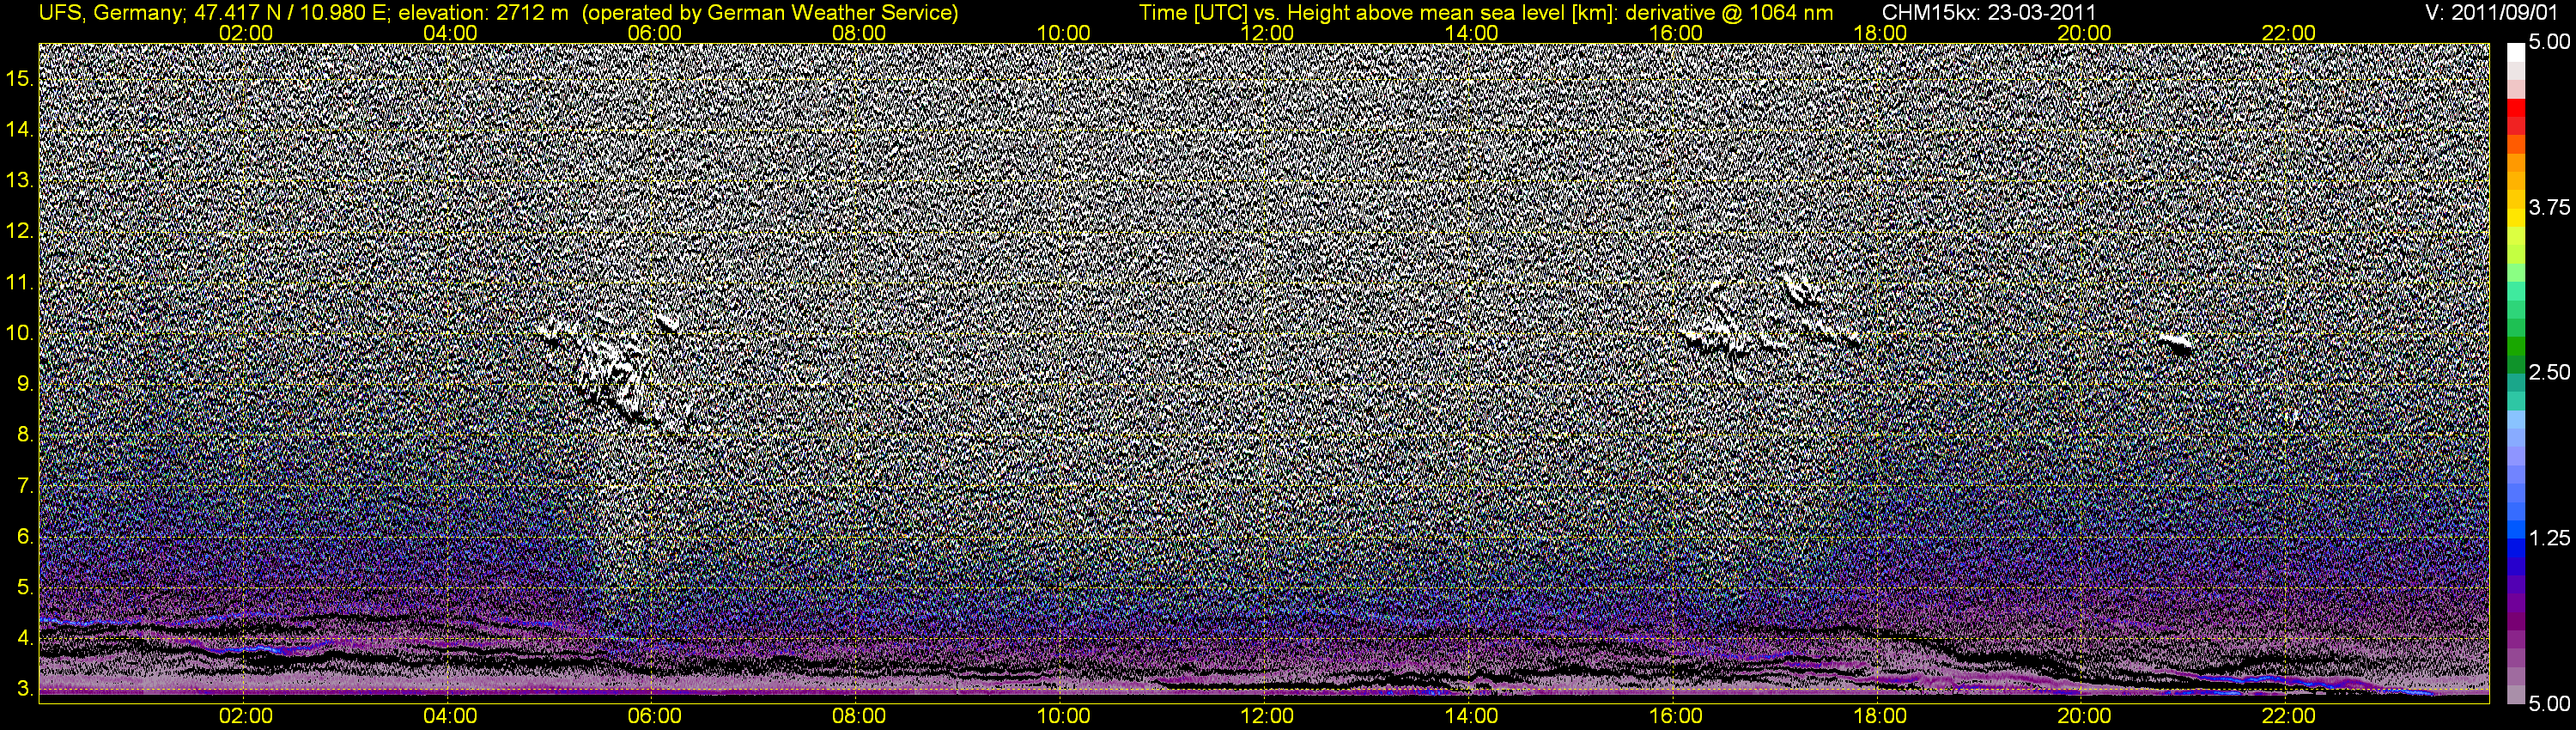The image size is (2576, 730).
Task: Click the height axis label '11.'
Action: 21,282
